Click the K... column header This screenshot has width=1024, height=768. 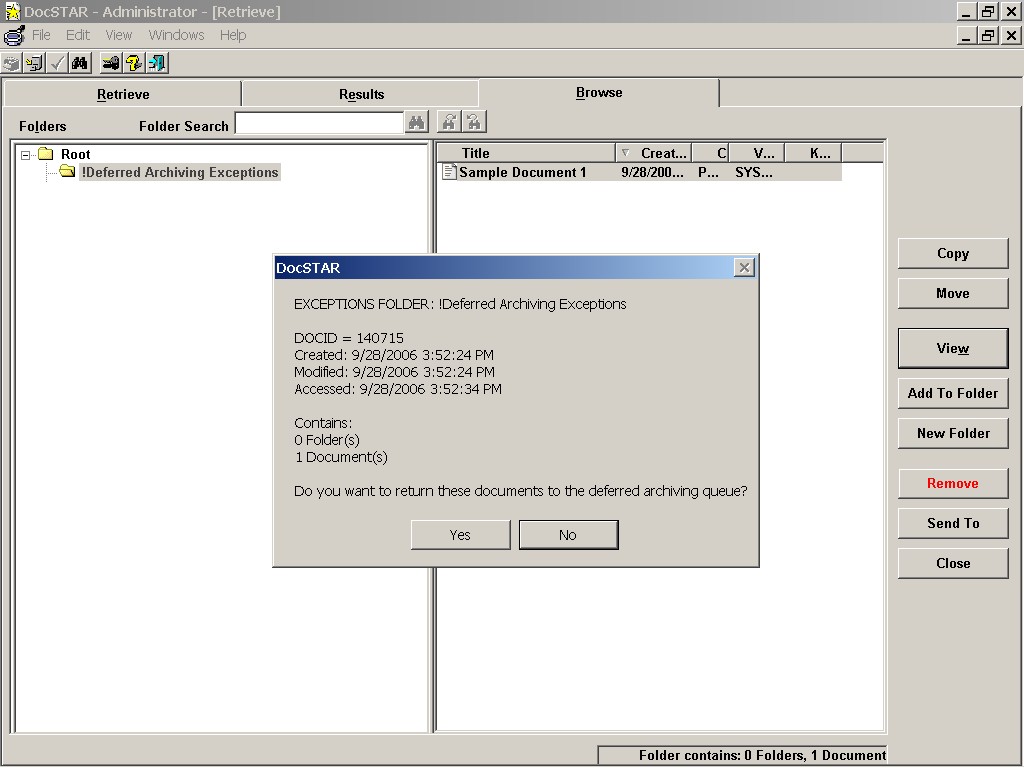click(x=814, y=153)
